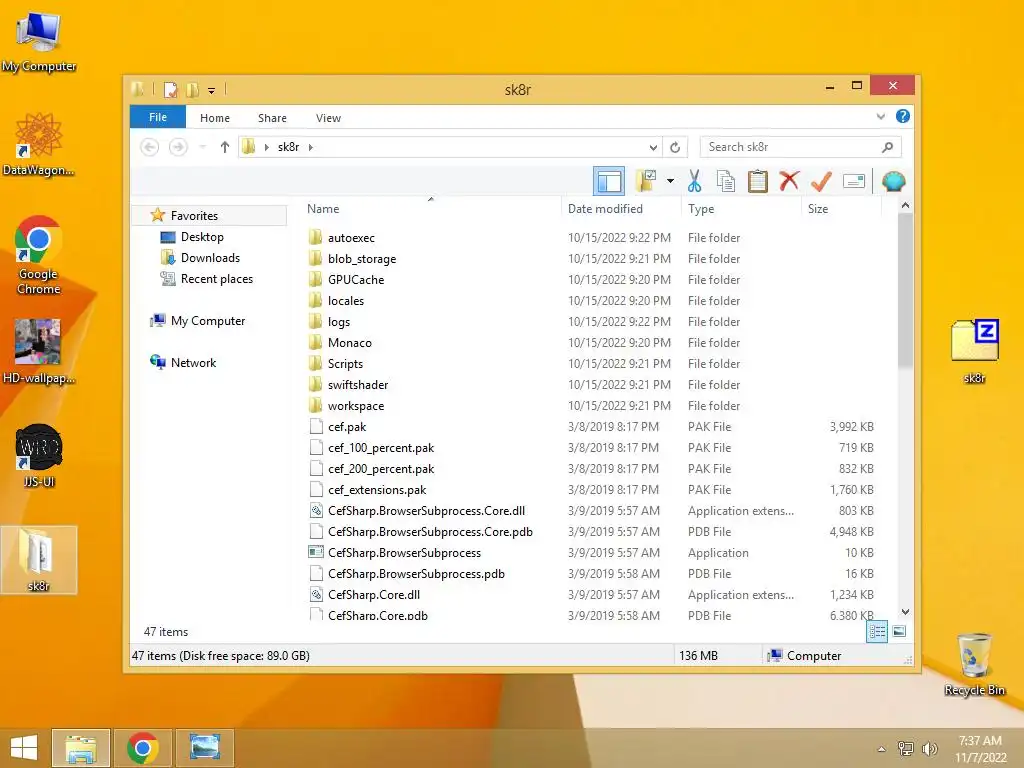Click the Search sk8r field
Viewport: 1024px width, 768px height.
pos(801,147)
